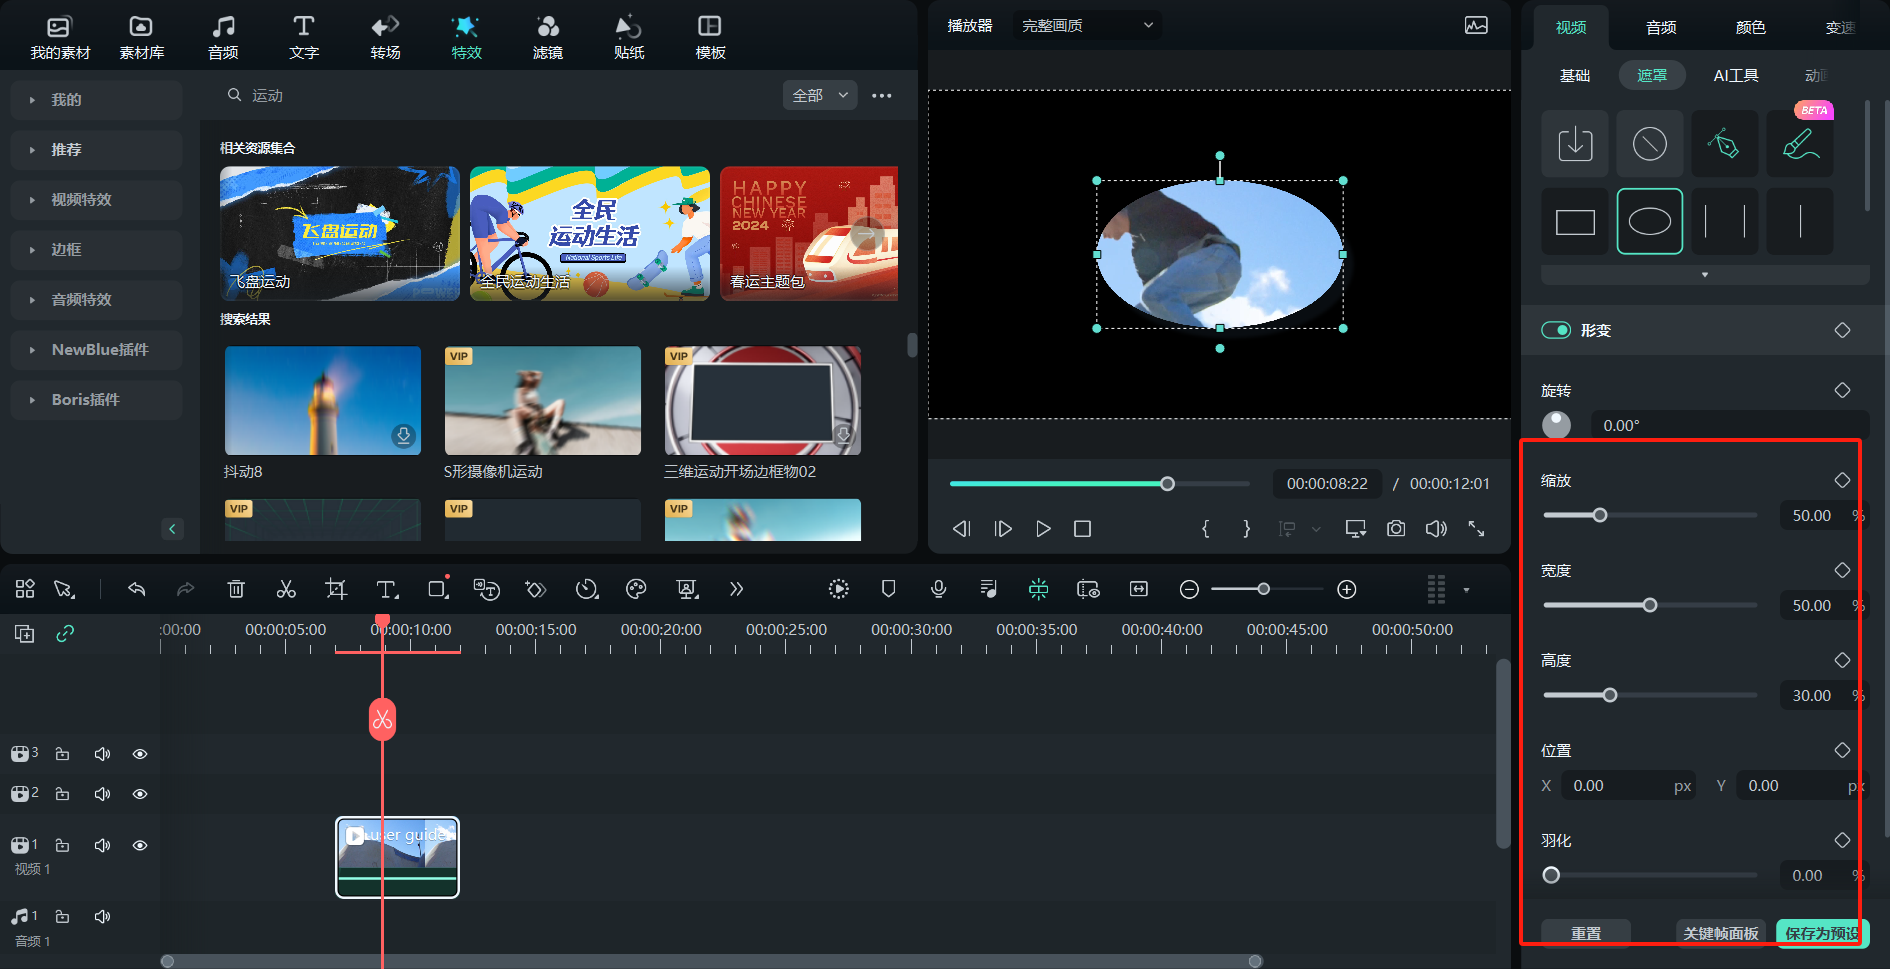The width and height of the screenshot is (1890, 969).
Task: Toggle the 形变 switch off
Action: coord(1556,330)
